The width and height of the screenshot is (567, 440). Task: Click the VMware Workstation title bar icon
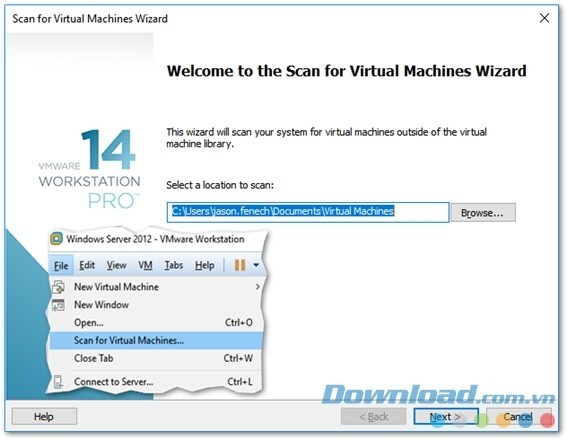tap(56, 239)
